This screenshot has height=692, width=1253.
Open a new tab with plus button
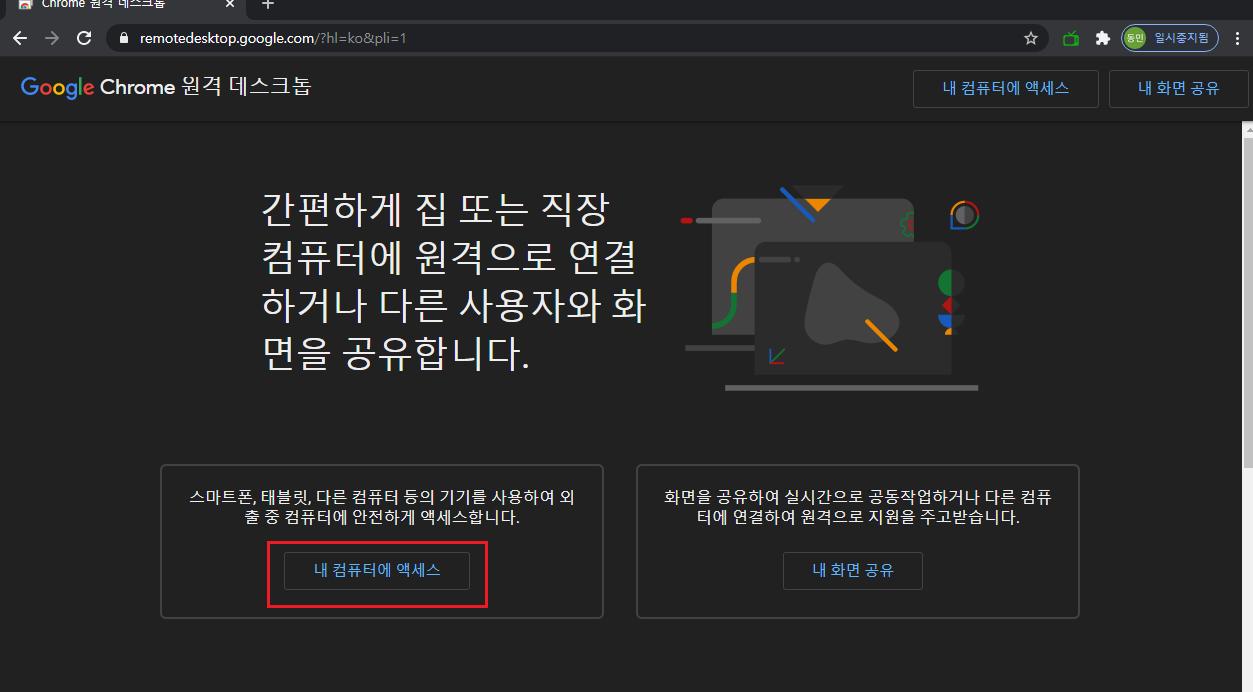(x=268, y=4)
